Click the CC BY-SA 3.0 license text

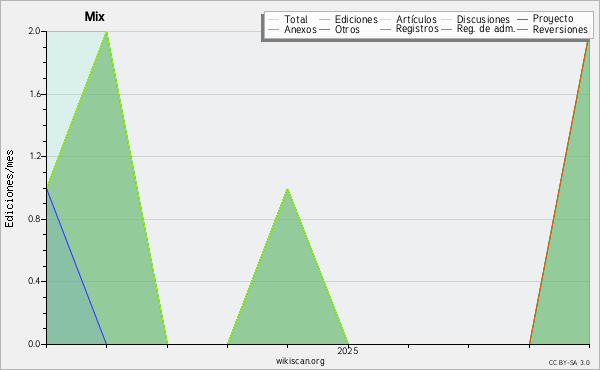[x=569, y=363]
